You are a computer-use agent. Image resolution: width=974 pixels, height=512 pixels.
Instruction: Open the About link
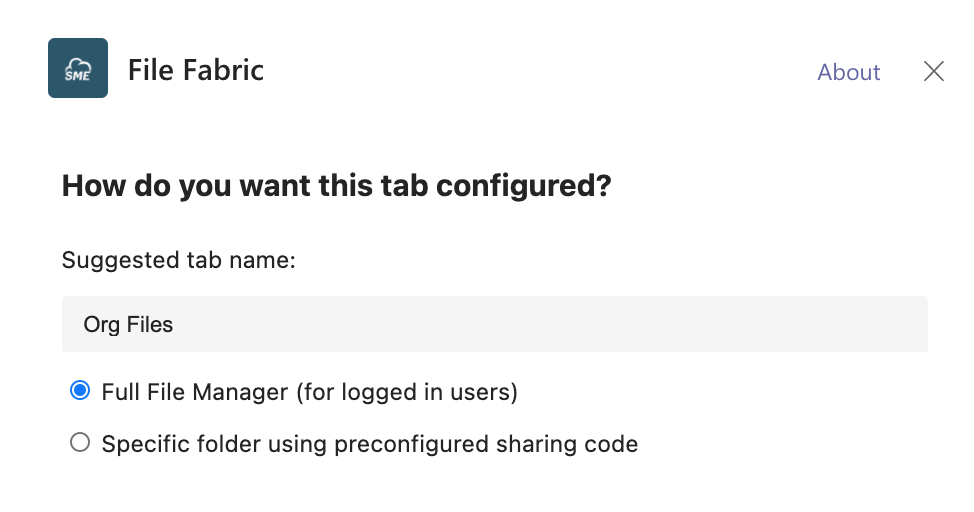848,72
